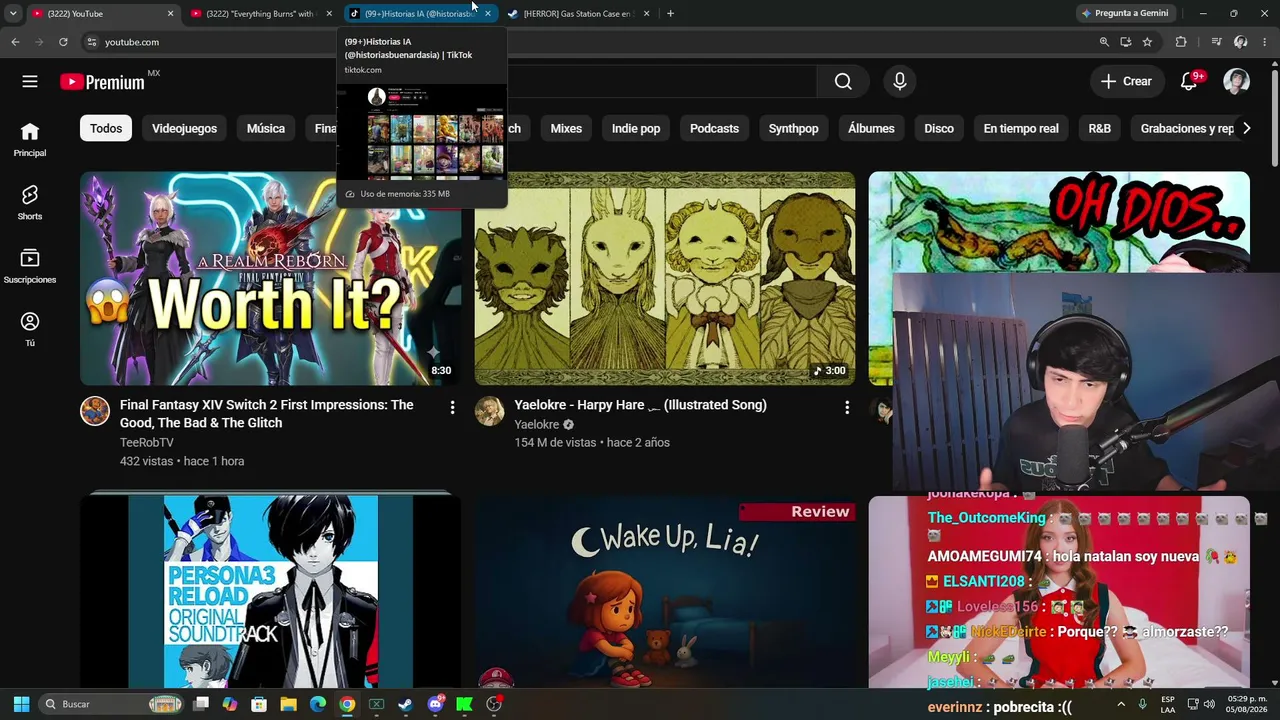Open the Chrome three-dot menu
The width and height of the screenshot is (1280, 720).
(x=1265, y=42)
